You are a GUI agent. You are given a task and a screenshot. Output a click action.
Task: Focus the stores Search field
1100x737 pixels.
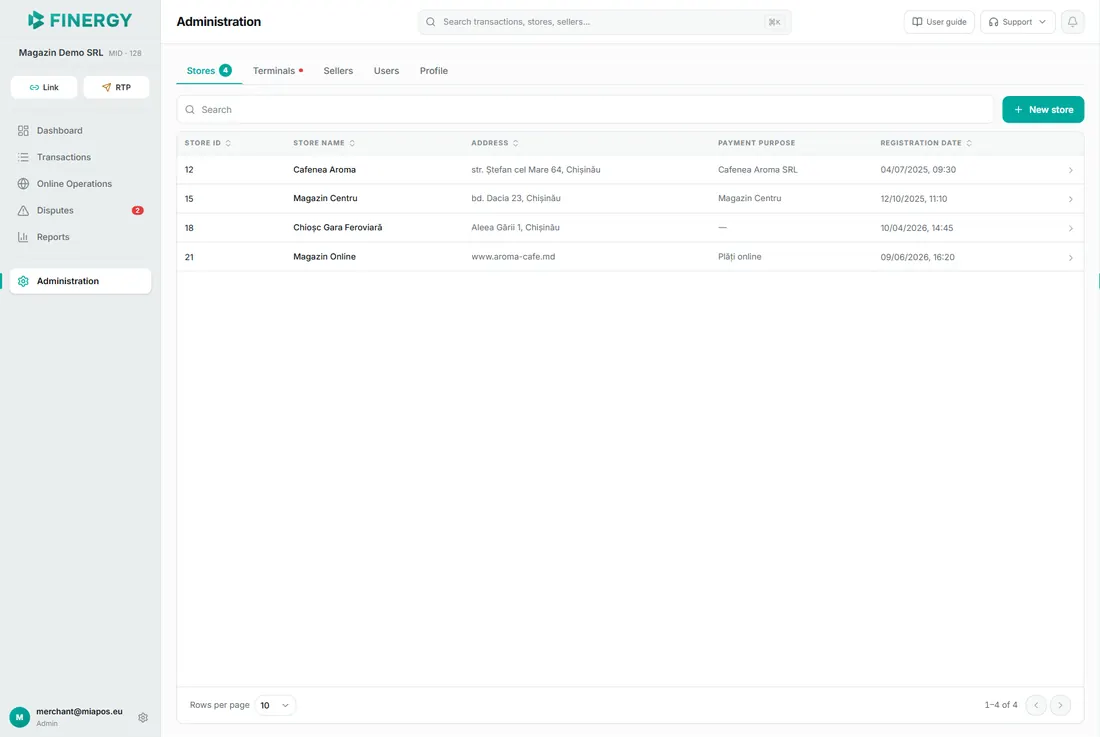pyautogui.click(x=585, y=109)
